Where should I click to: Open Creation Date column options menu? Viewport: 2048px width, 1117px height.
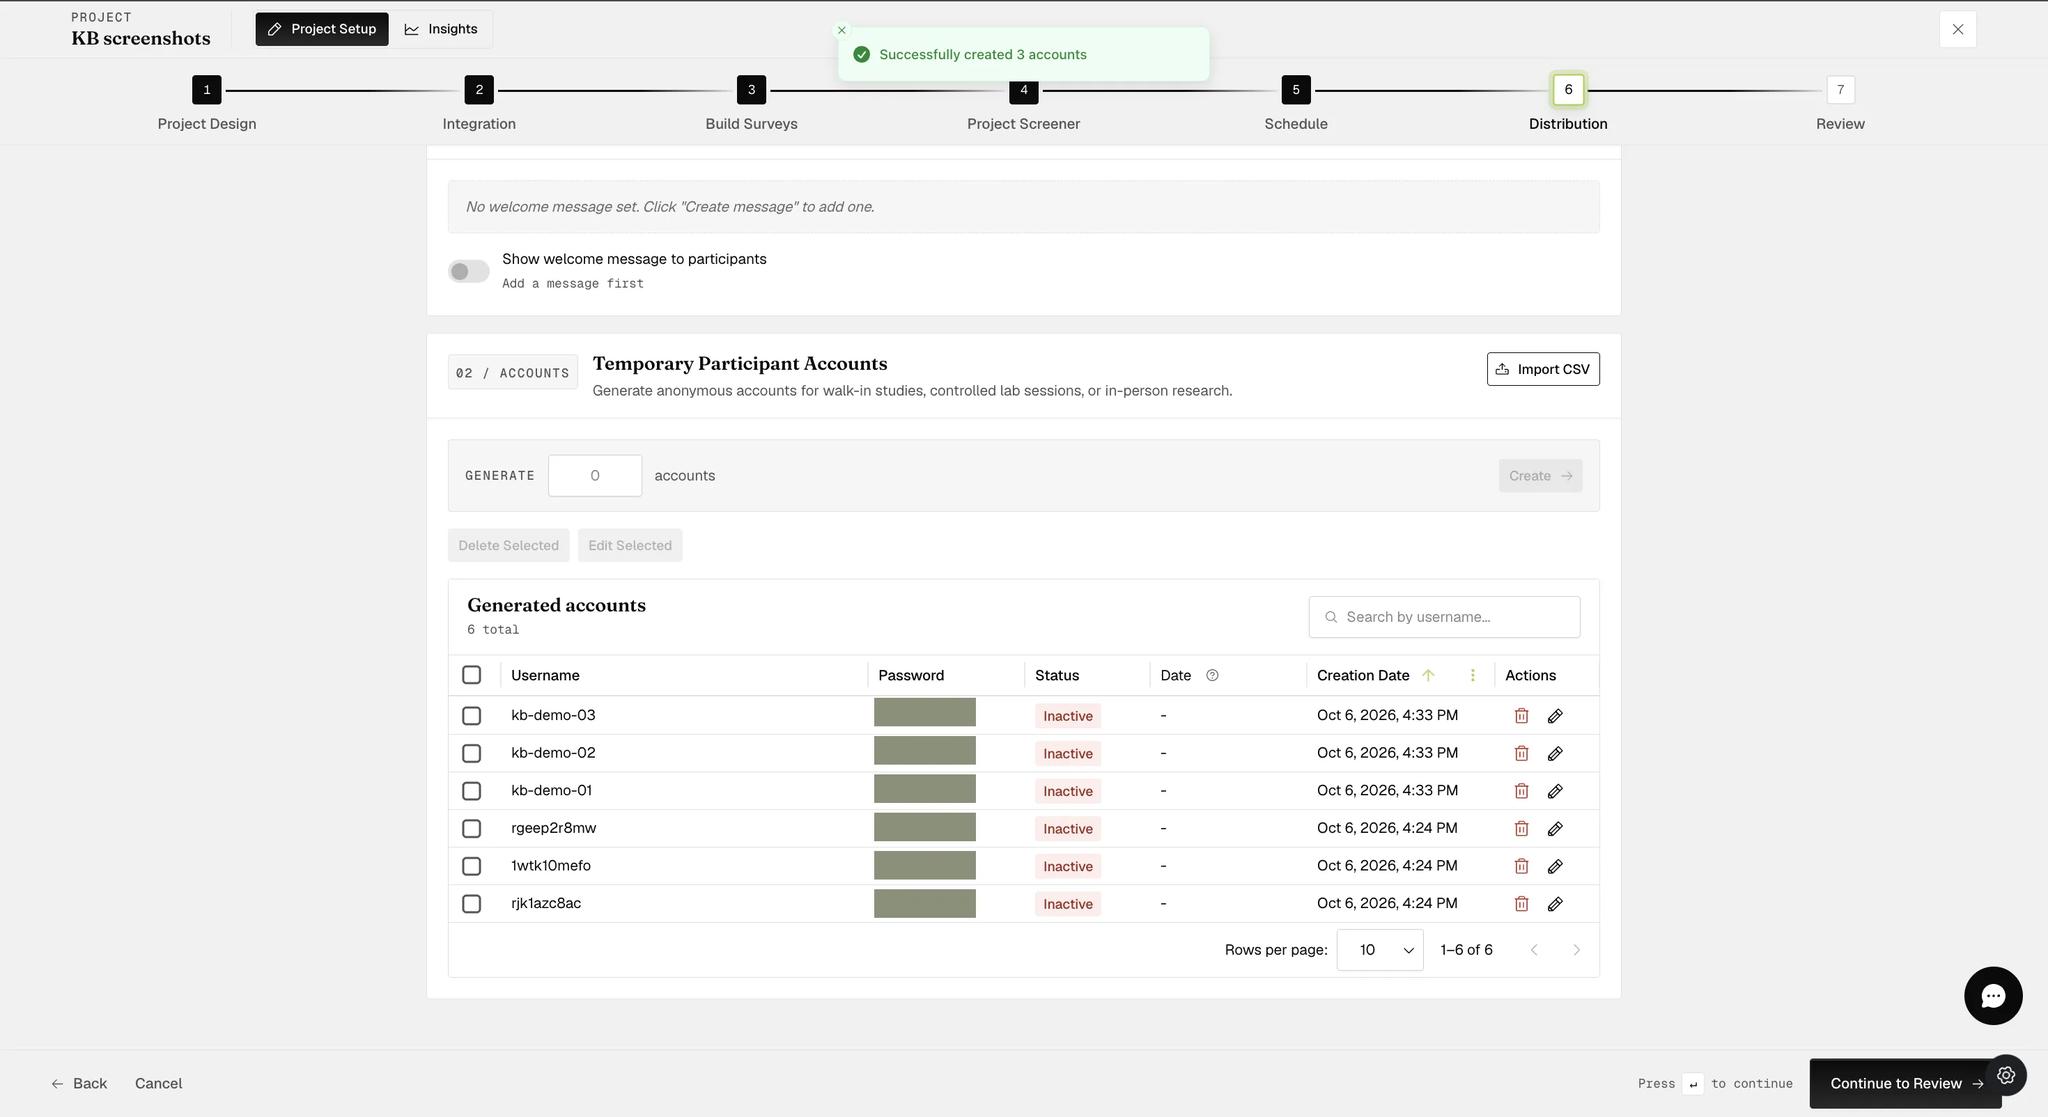1472,675
